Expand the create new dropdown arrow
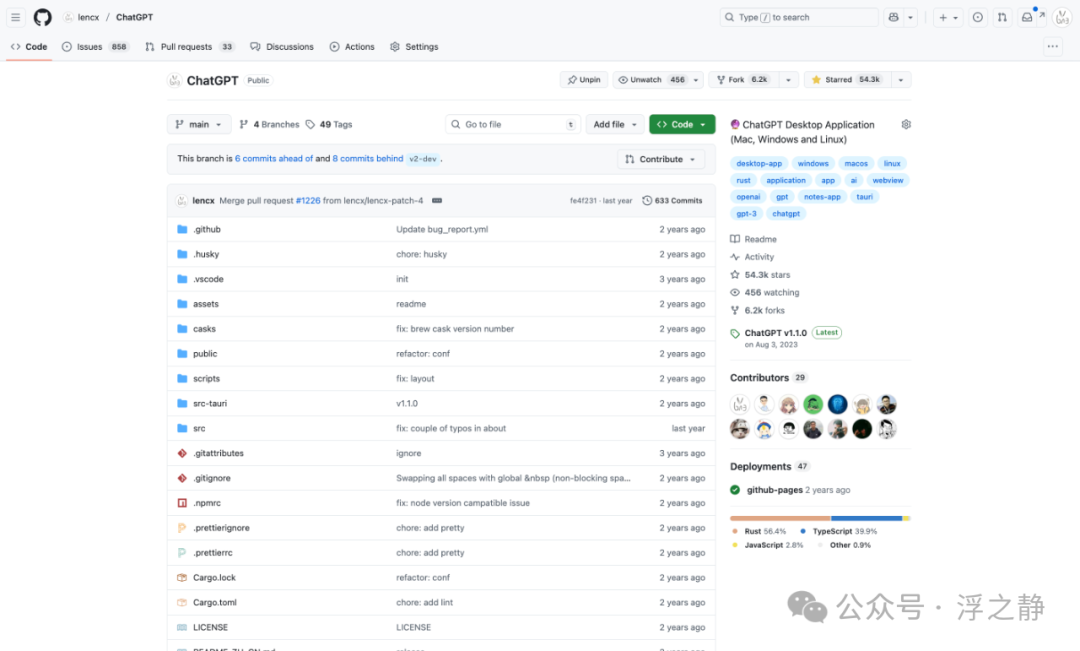This screenshot has width=1080, height=651. (x=955, y=17)
